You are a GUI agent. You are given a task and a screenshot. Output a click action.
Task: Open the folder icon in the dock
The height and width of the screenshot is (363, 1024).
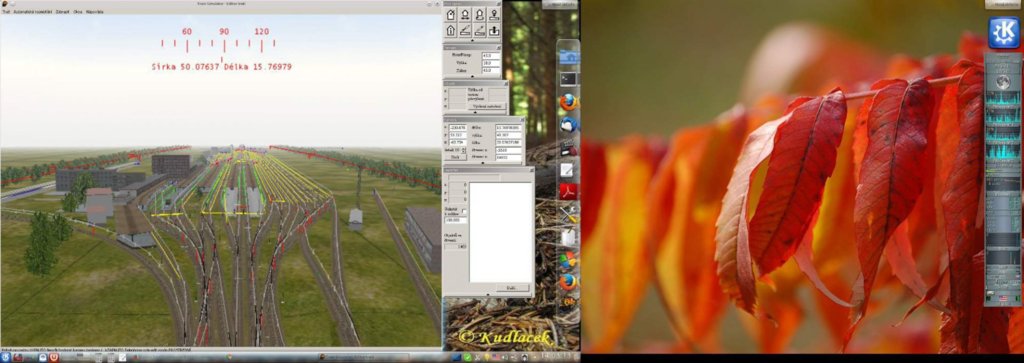pyautogui.click(x=569, y=56)
